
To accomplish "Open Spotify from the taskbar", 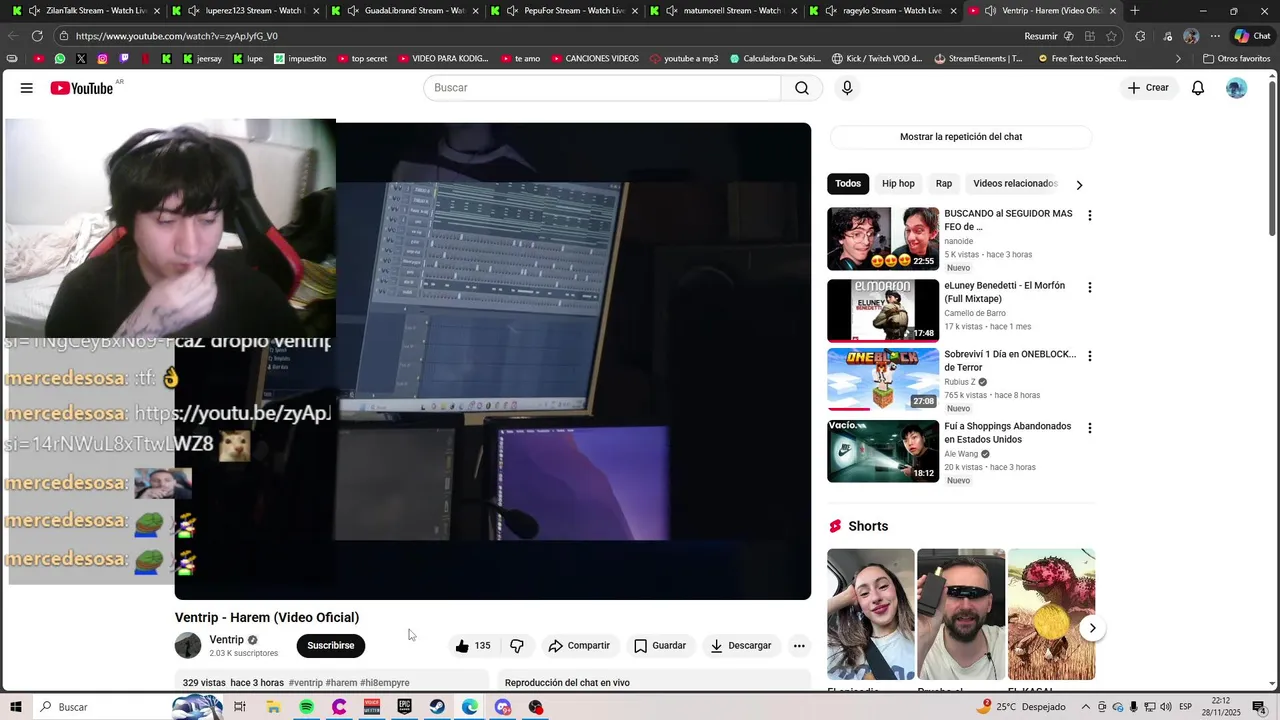I will click(x=306, y=707).
